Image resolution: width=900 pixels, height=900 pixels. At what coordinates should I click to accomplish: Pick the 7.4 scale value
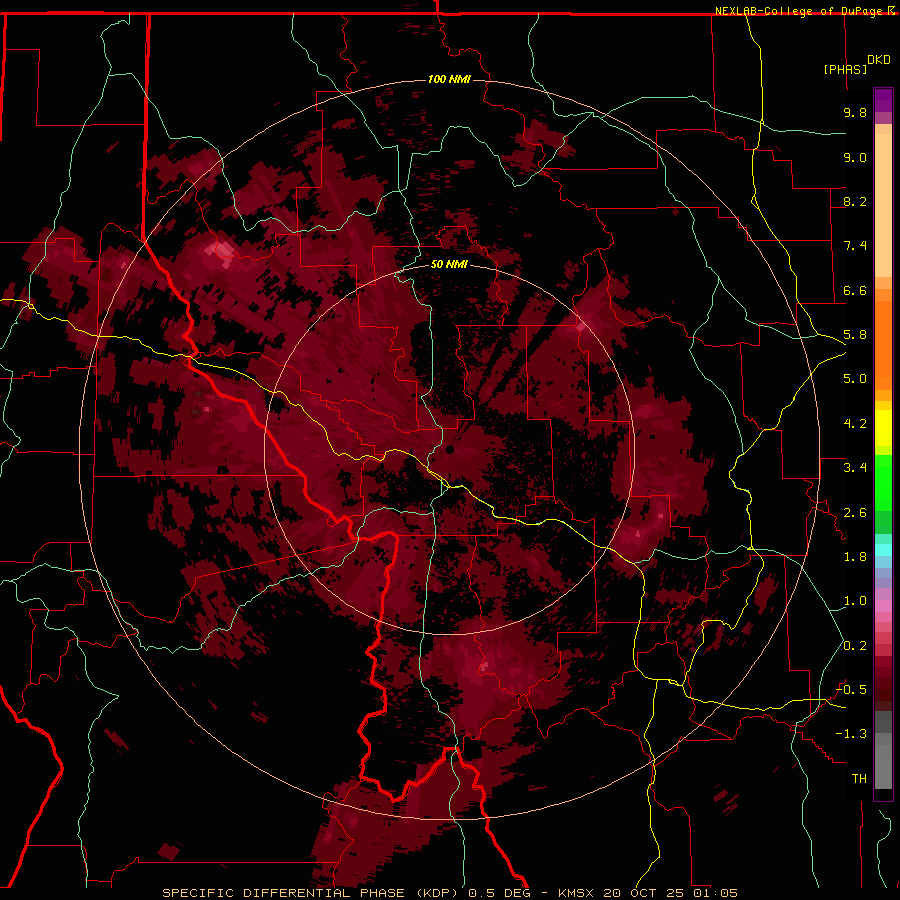pos(855,246)
